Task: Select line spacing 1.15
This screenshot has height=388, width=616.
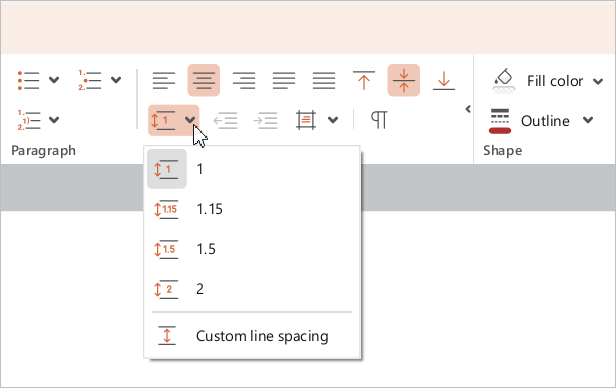Action: pyautogui.click(x=252, y=209)
